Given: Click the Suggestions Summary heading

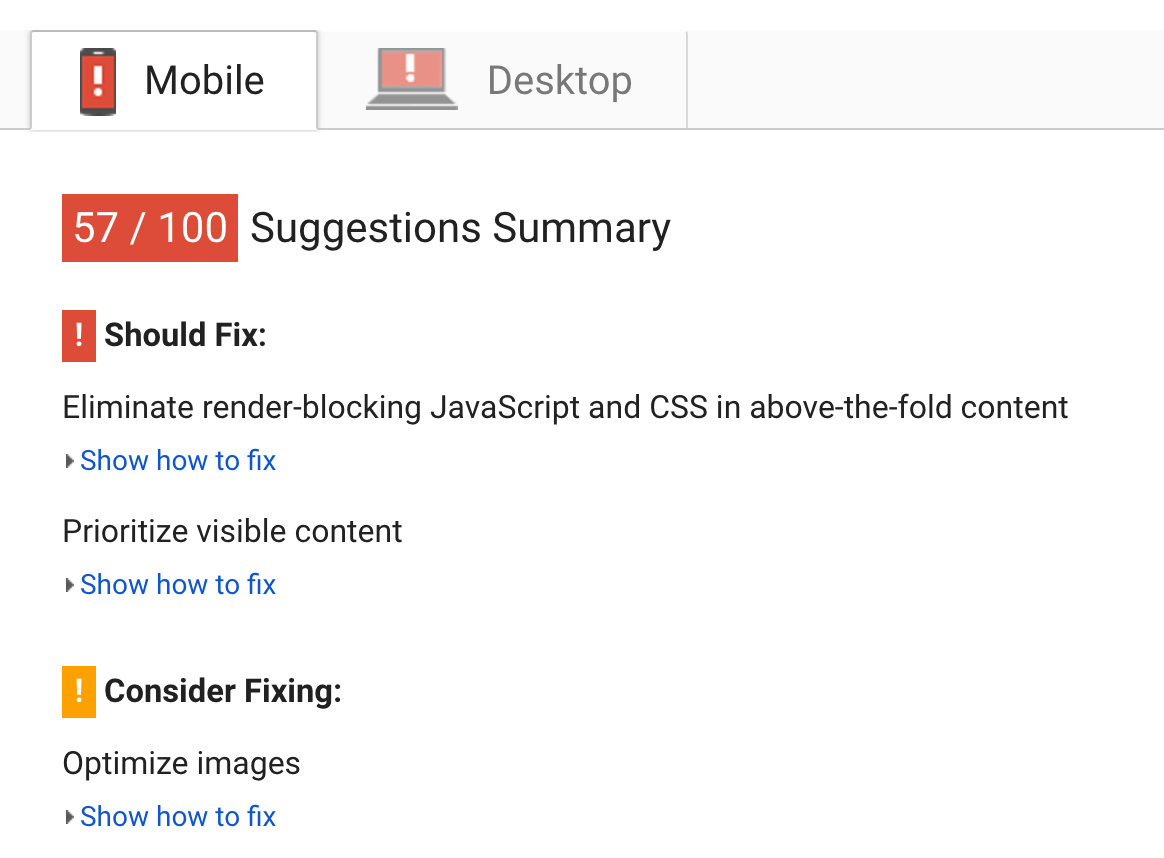Looking at the screenshot, I should [460, 228].
